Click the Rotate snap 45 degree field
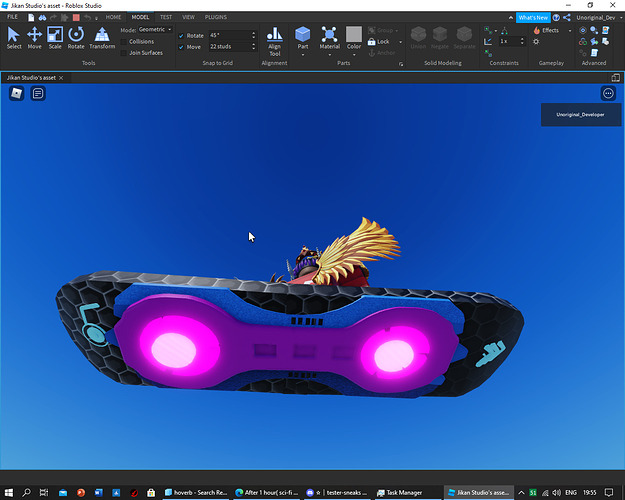625x500 pixels. pyautogui.click(x=232, y=35)
